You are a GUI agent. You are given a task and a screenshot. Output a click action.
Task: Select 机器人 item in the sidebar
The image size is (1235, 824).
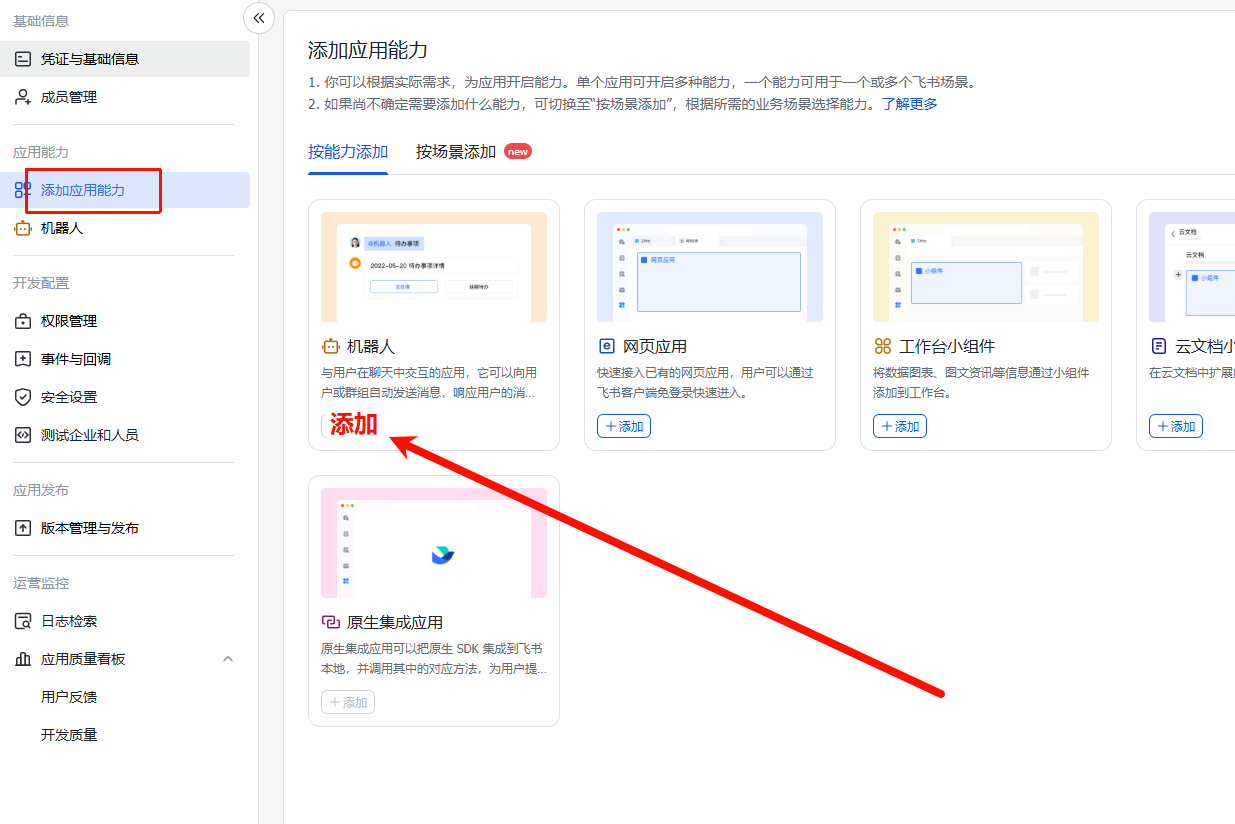coord(62,228)
